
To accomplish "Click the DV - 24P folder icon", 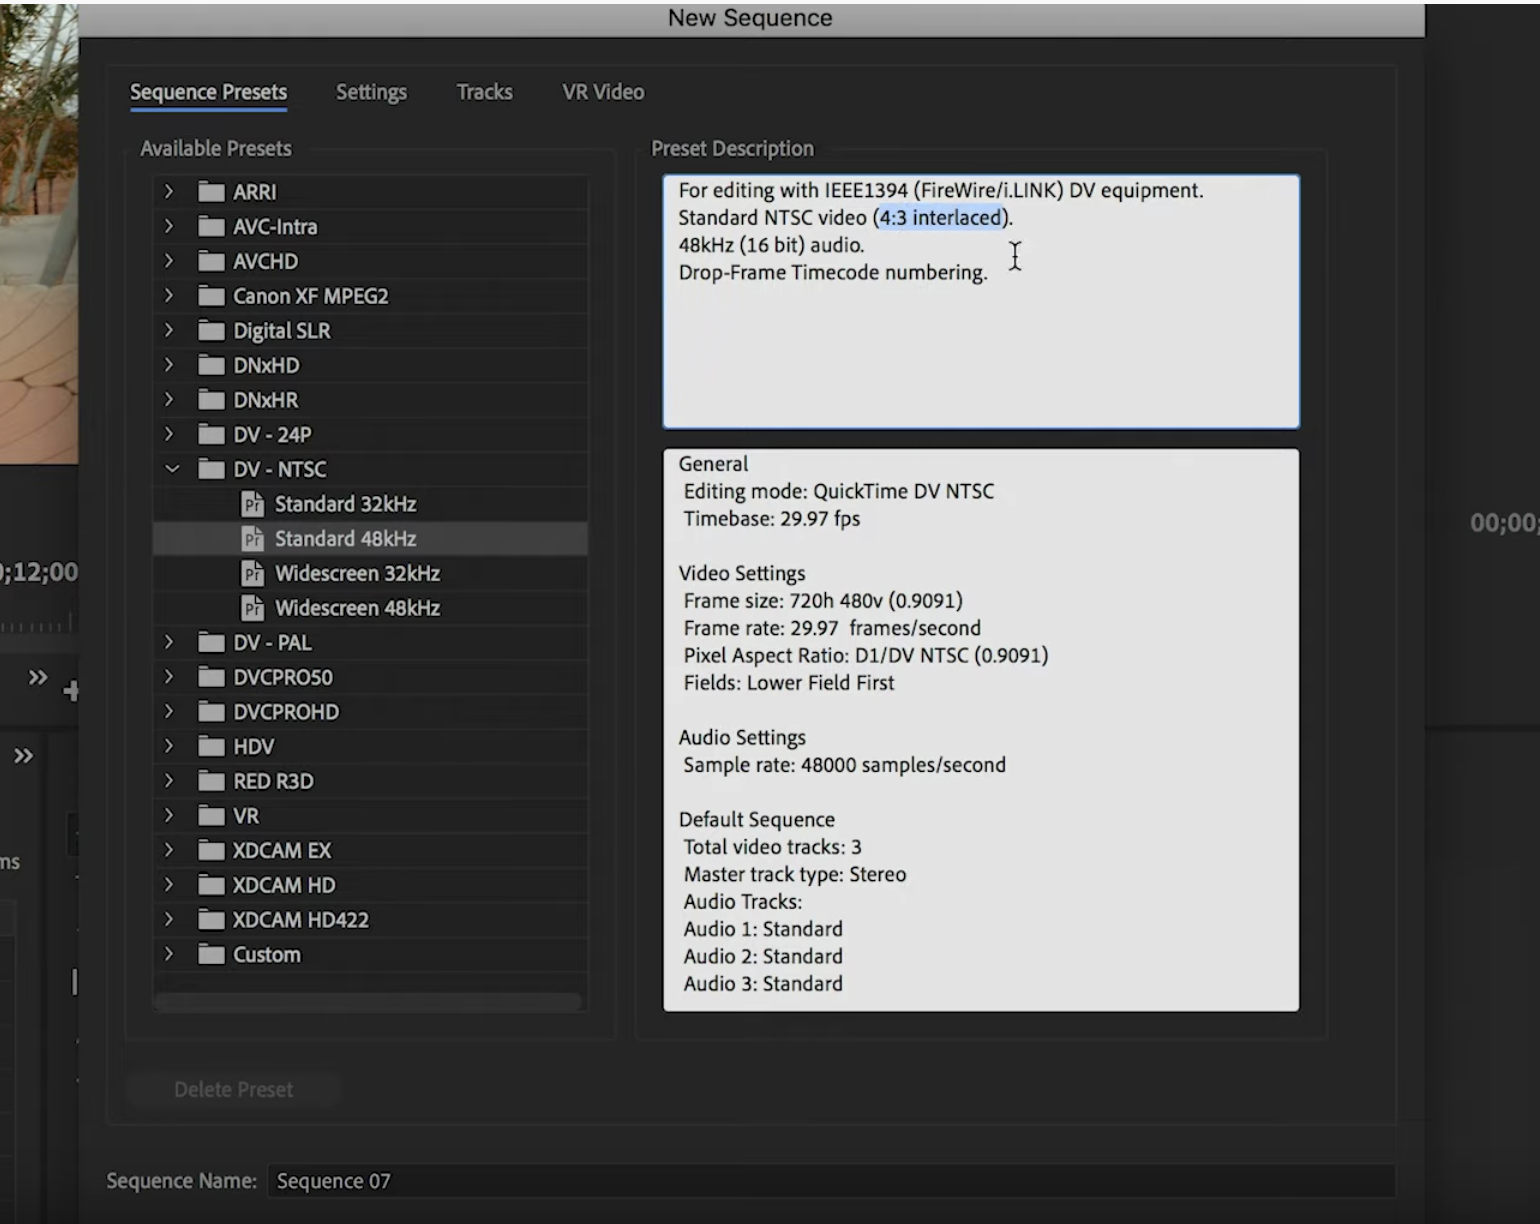I will pyautogui.click(x=211, y=435).
